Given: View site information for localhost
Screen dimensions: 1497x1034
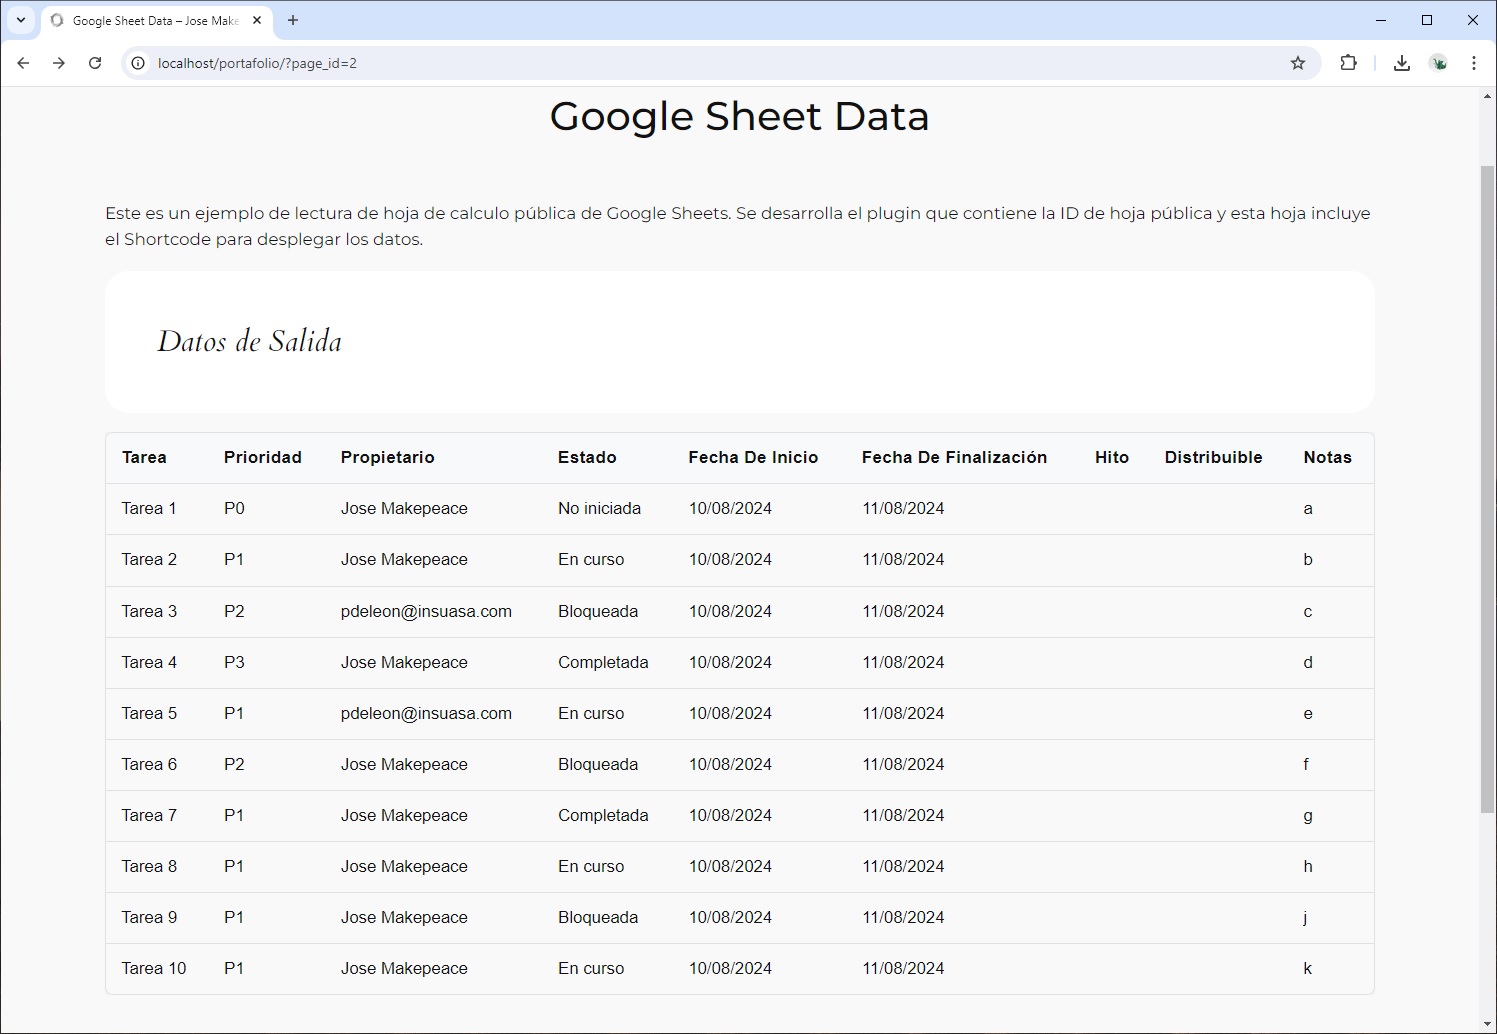Looking at the screenshot, I should pos(138,63).
